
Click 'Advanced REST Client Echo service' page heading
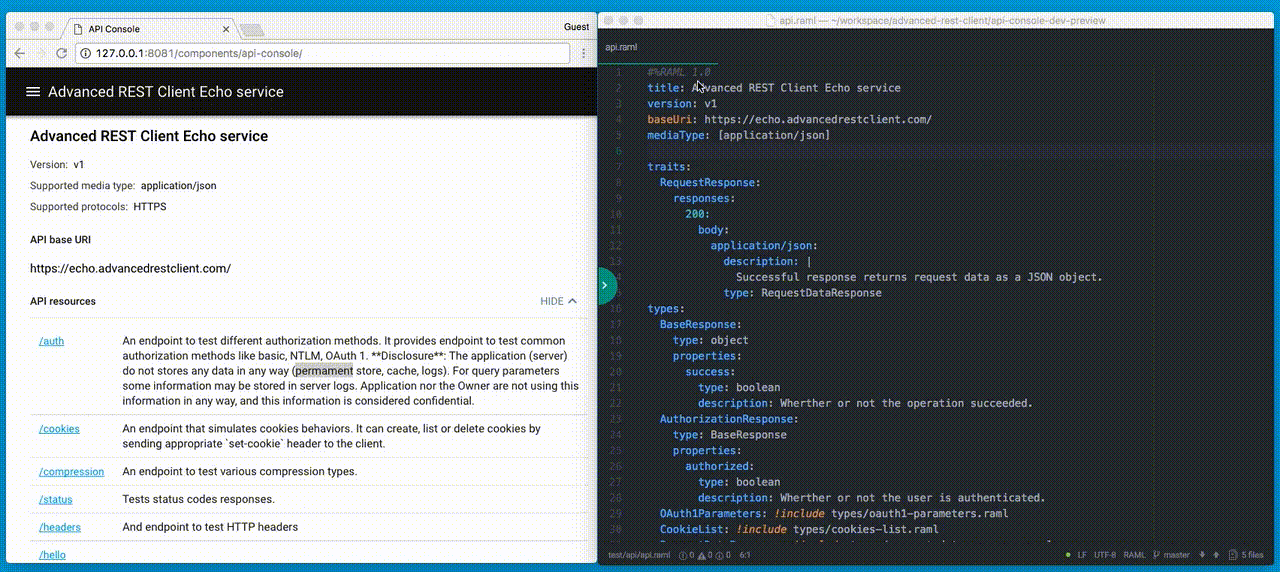click(149, 136)
